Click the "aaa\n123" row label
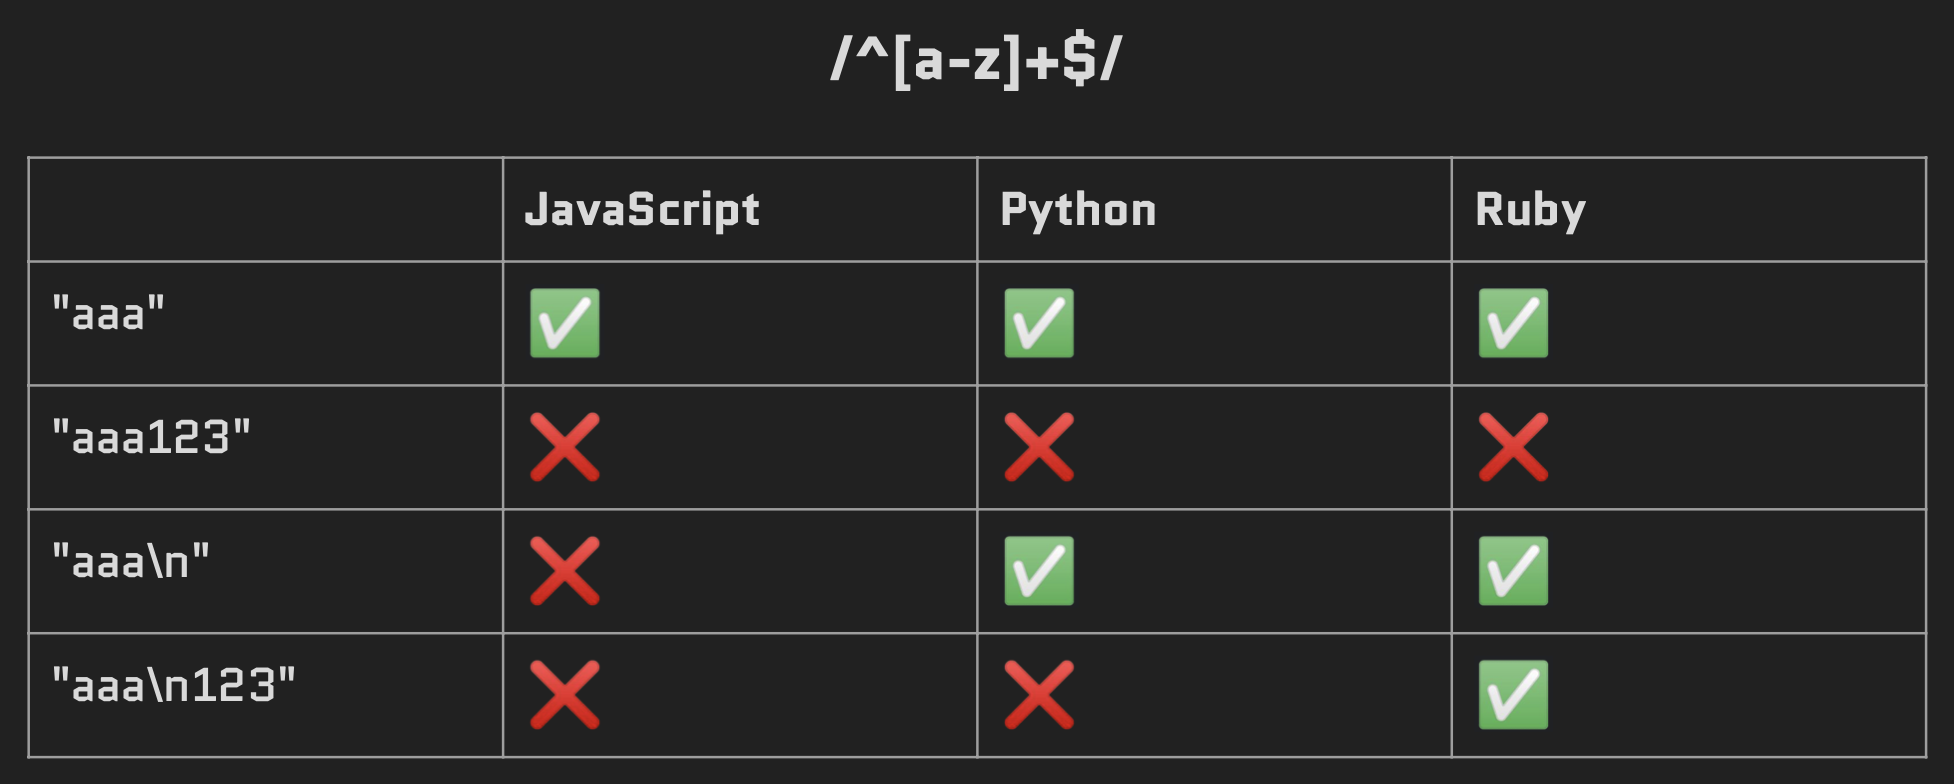The image size is (1954, 784). pos(174,686)
